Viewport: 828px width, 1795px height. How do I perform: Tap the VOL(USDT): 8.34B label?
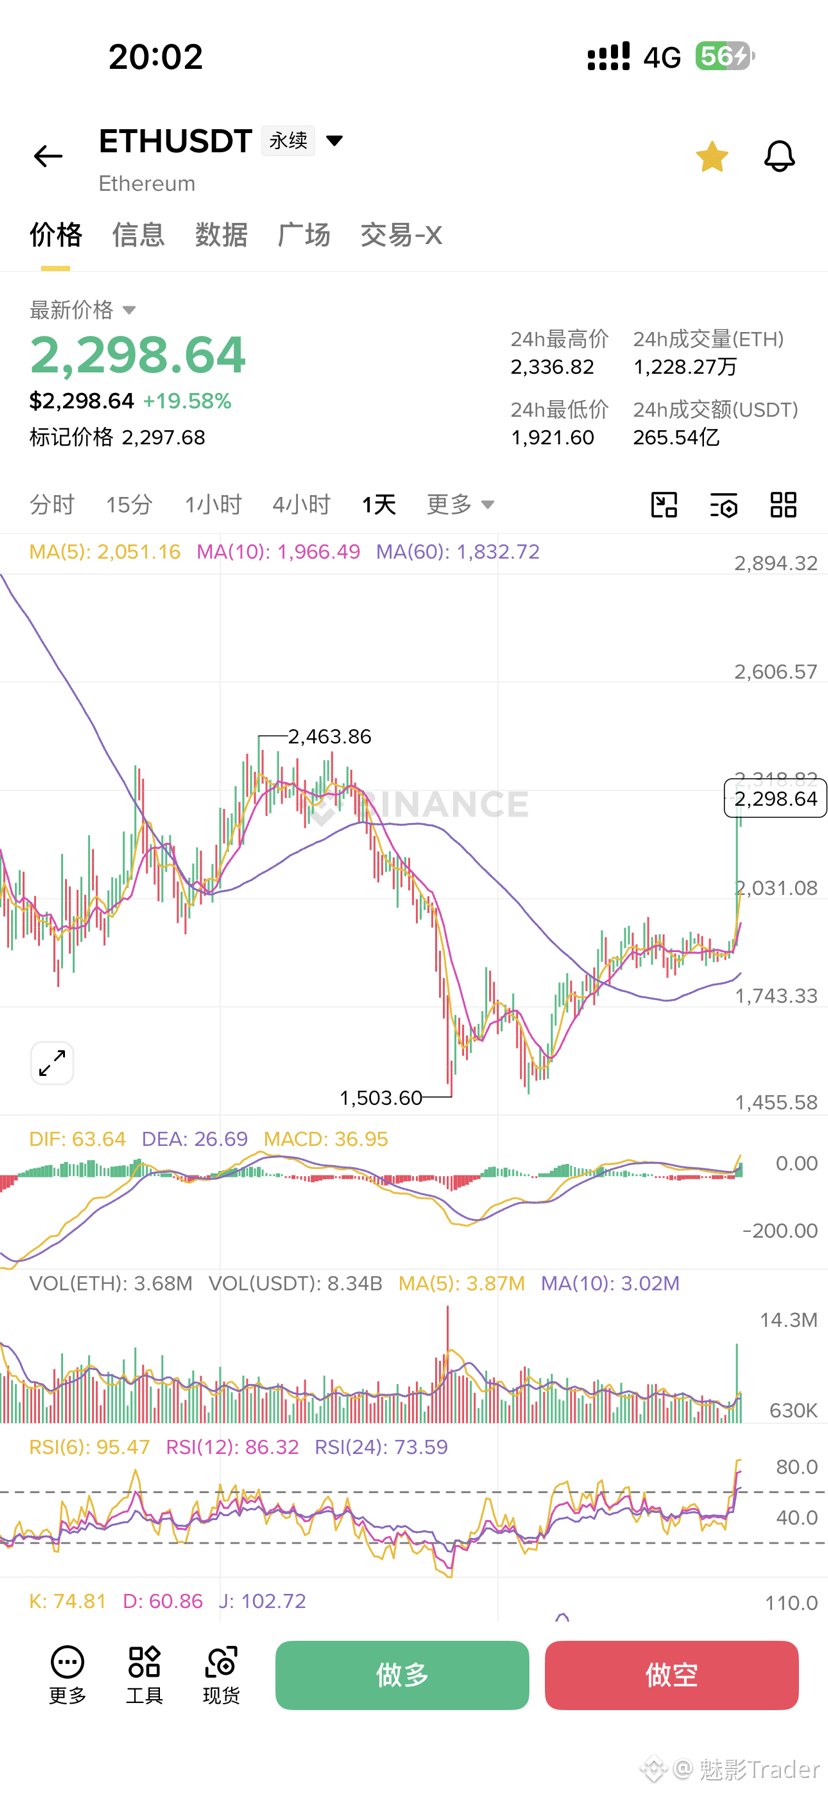click(x=296, y=1283)
